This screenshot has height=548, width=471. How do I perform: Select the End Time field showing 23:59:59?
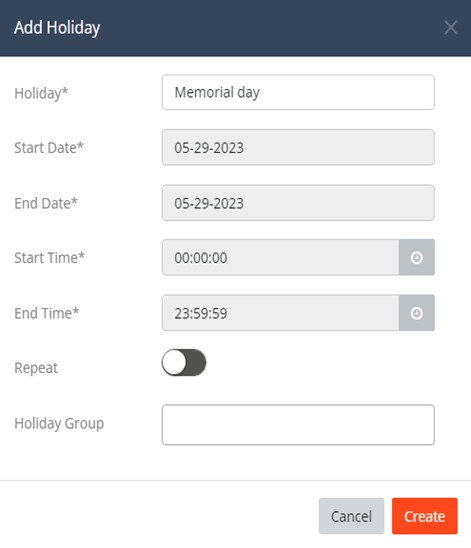pos(281,313)
